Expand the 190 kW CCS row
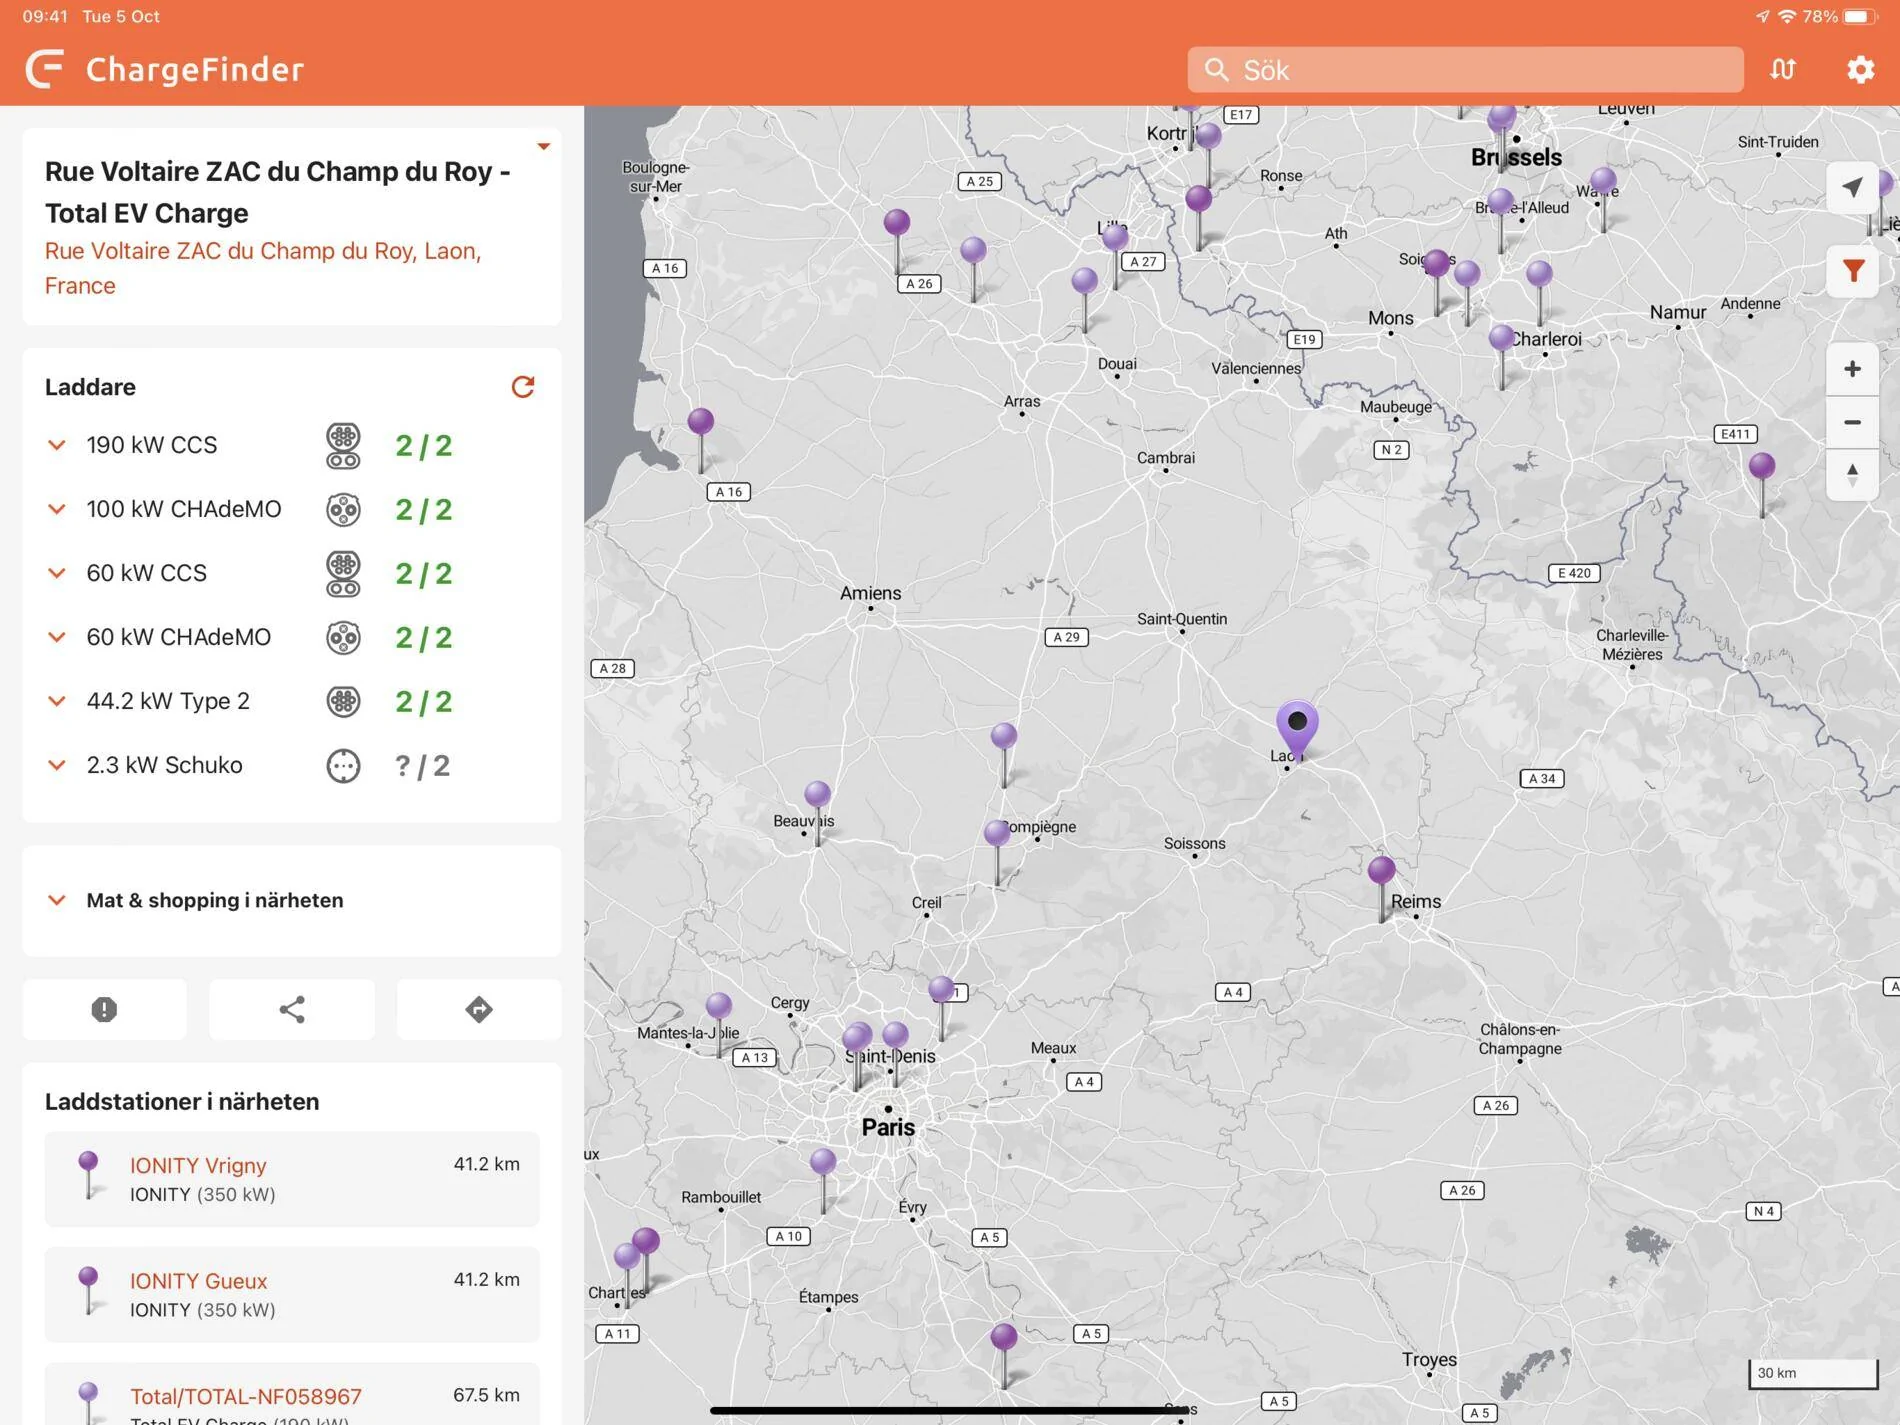The width and height of the screenshot is (1900, 1425). click(57, 445)
